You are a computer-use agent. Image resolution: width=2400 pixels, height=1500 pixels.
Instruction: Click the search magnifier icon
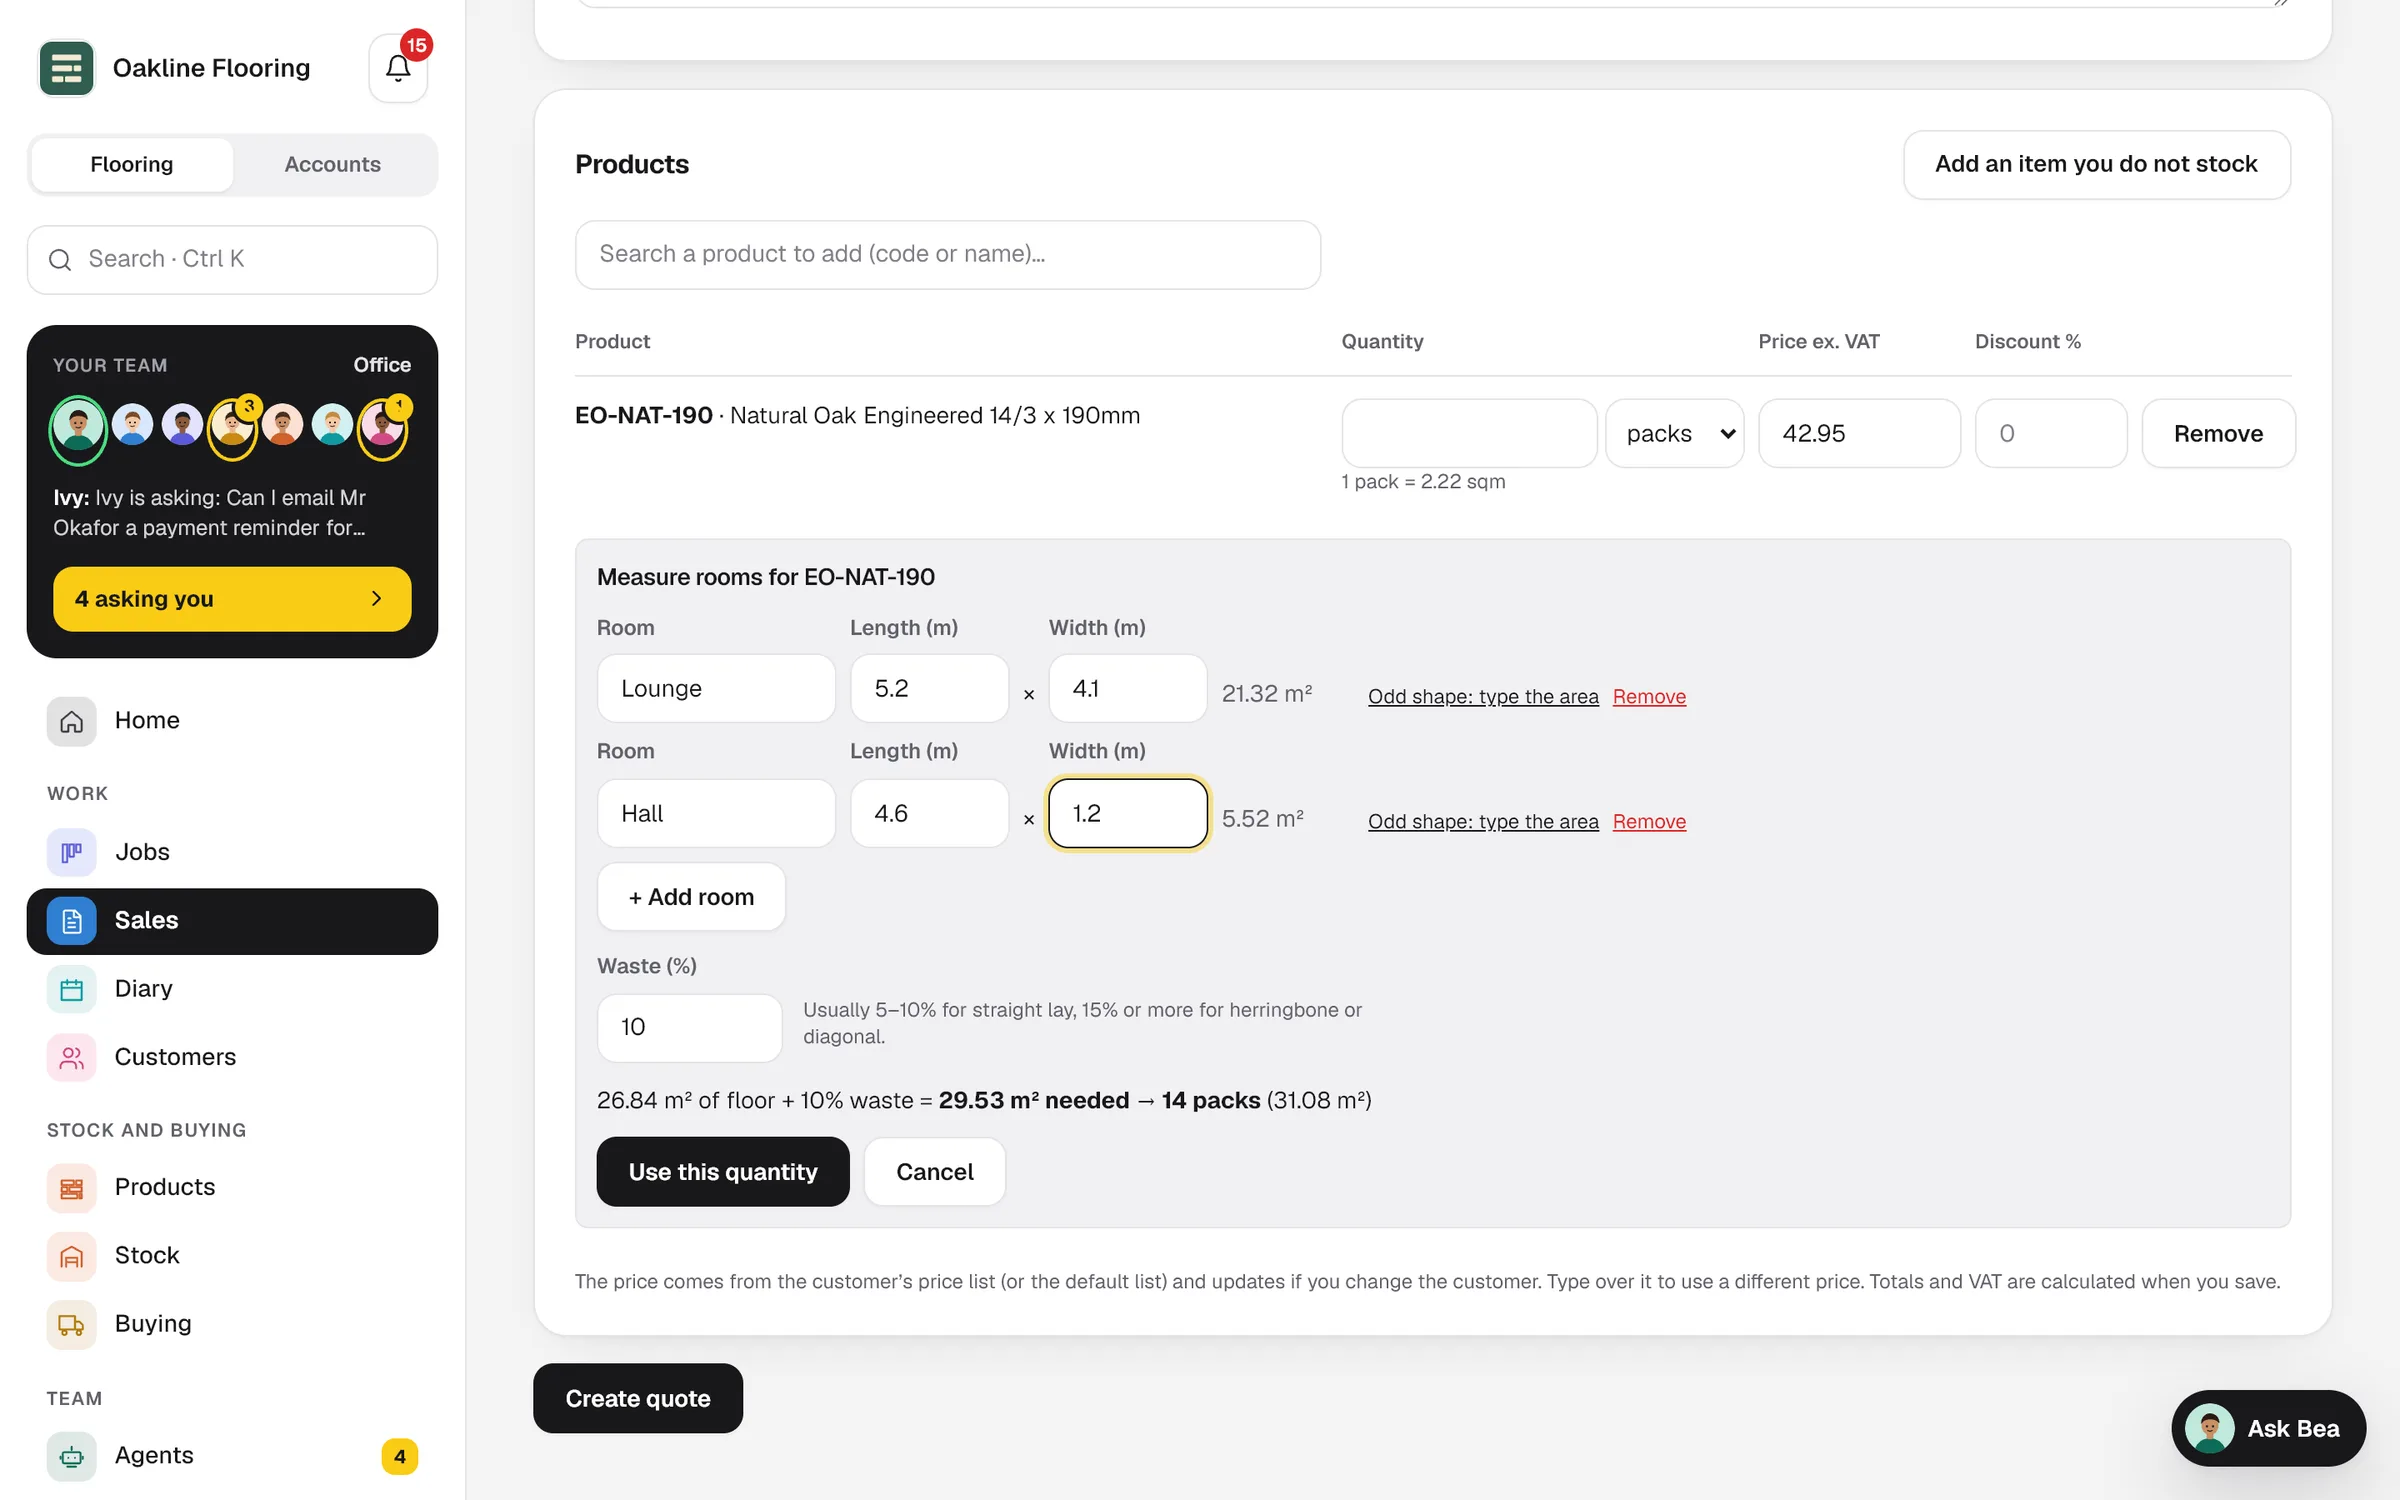tap(60, 260)
